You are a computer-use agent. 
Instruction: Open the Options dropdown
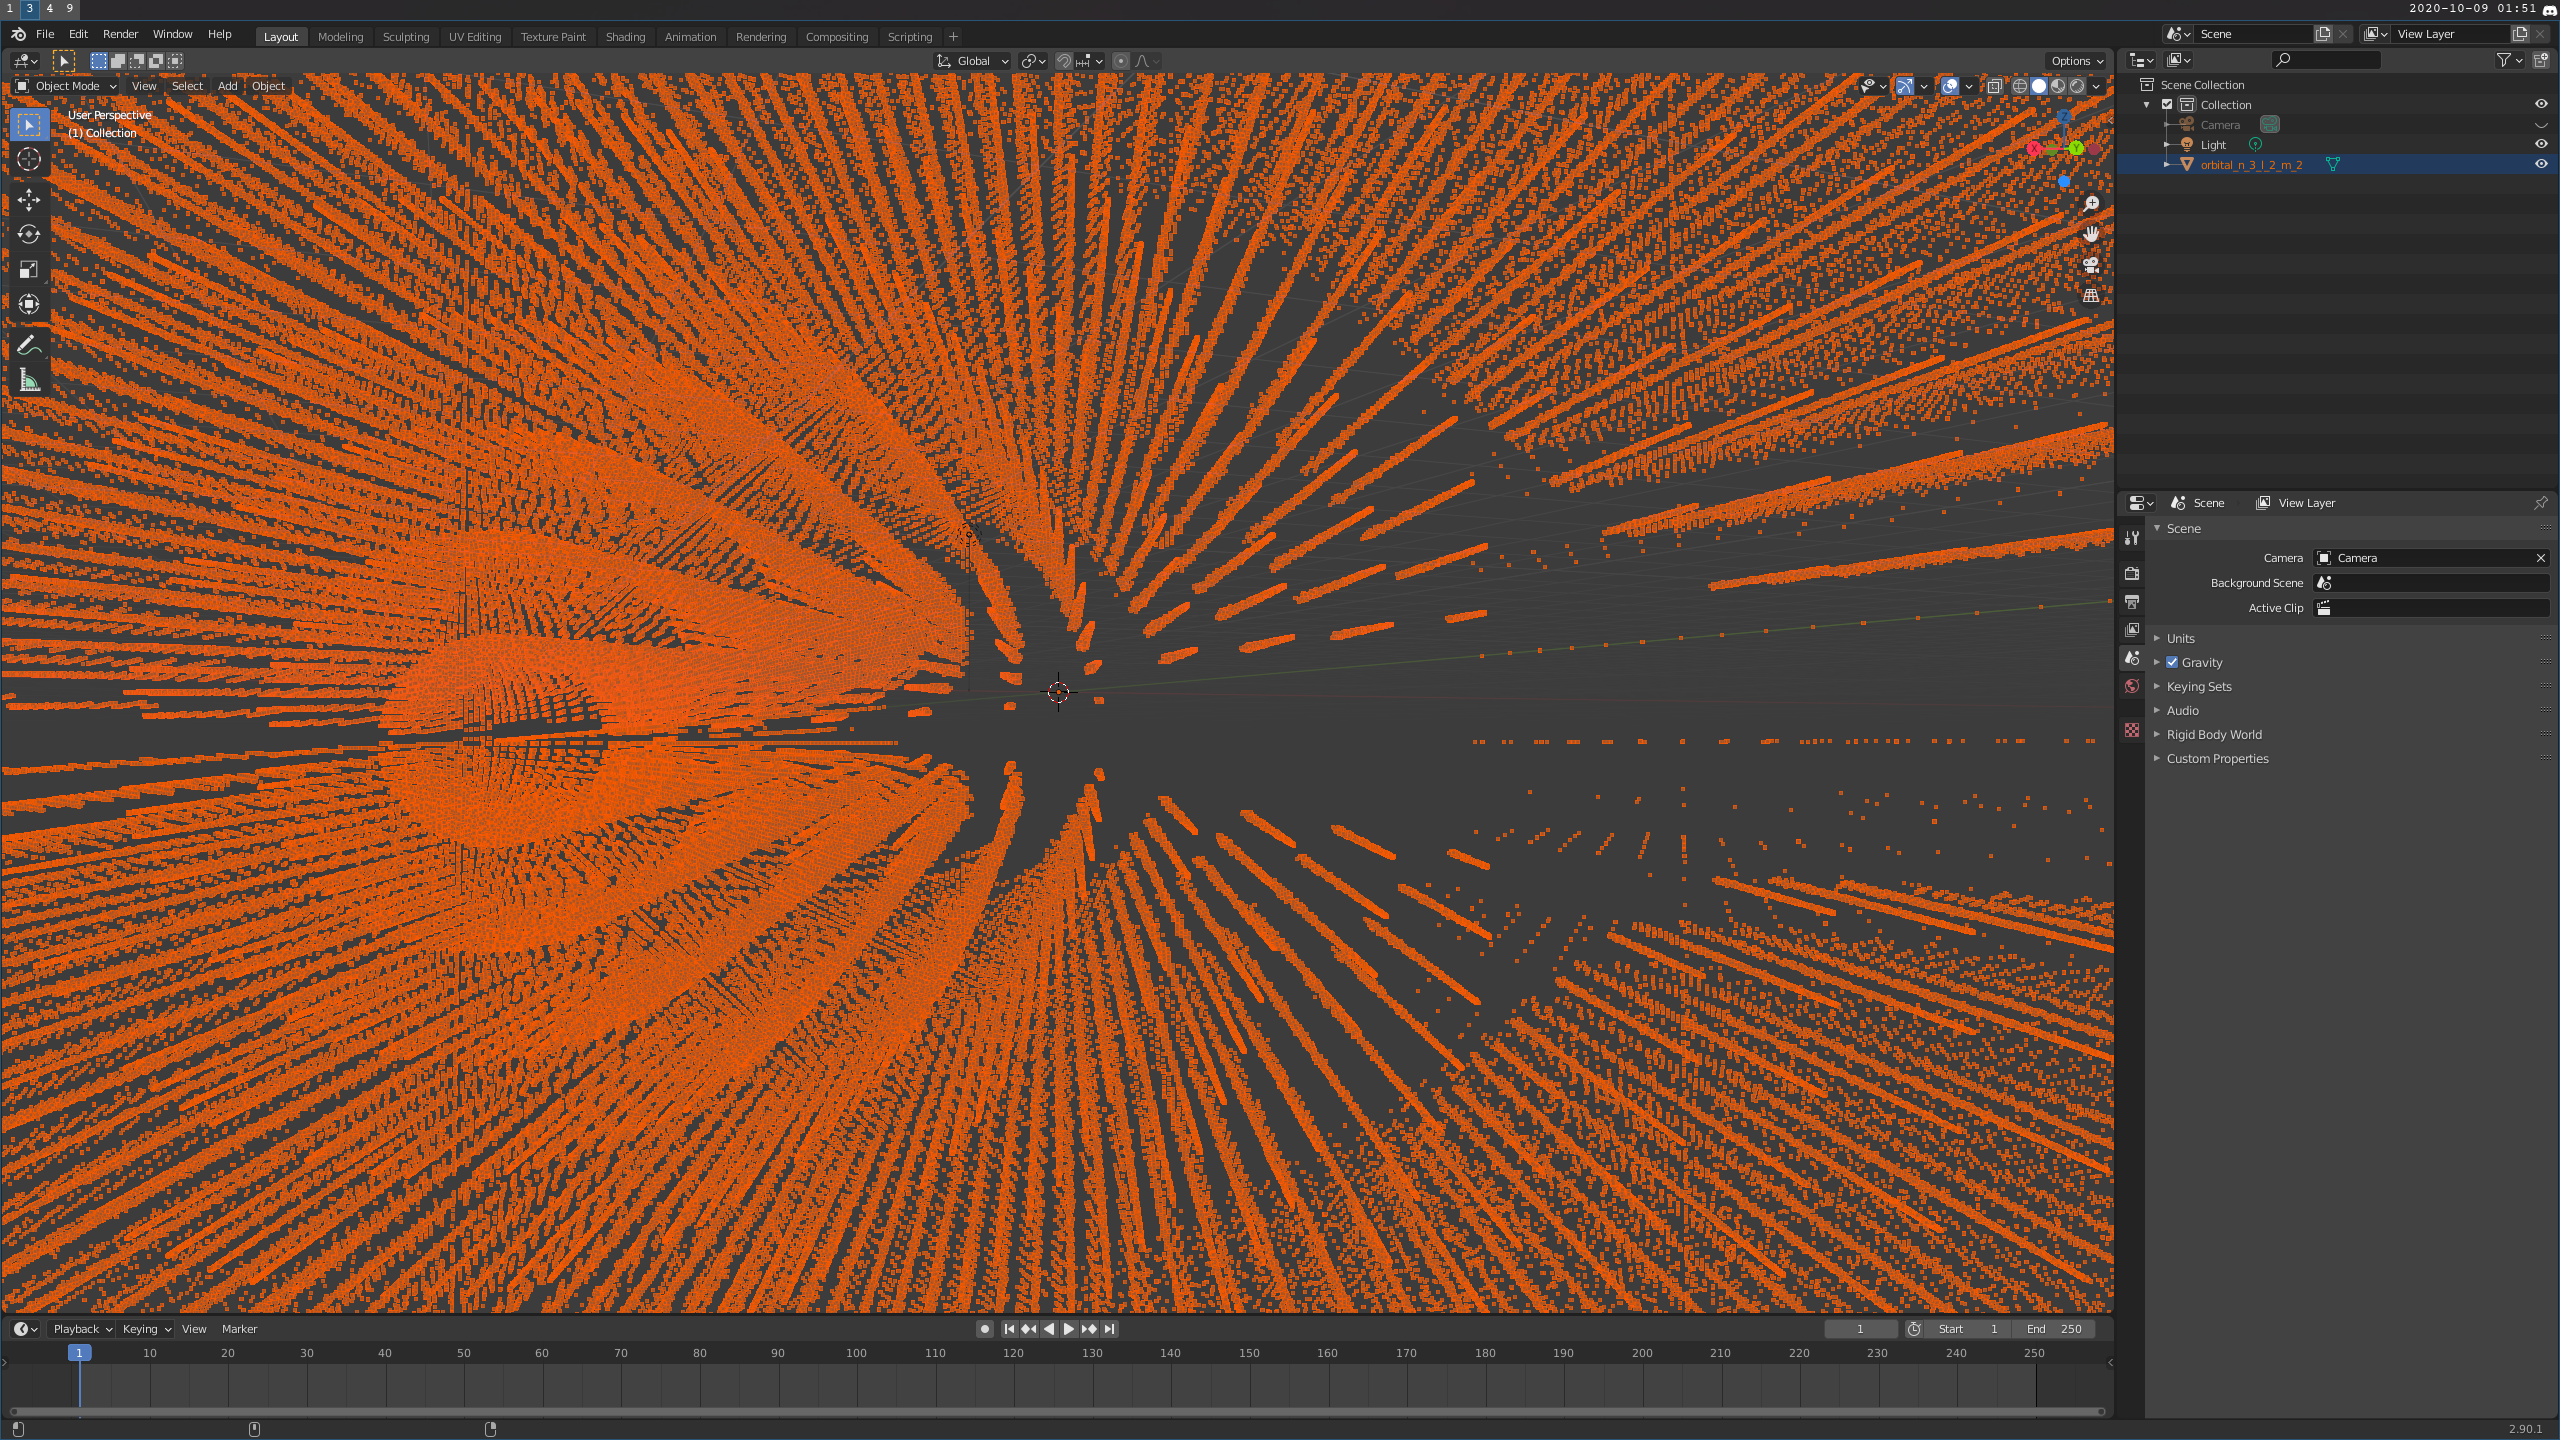point(2076,61)
